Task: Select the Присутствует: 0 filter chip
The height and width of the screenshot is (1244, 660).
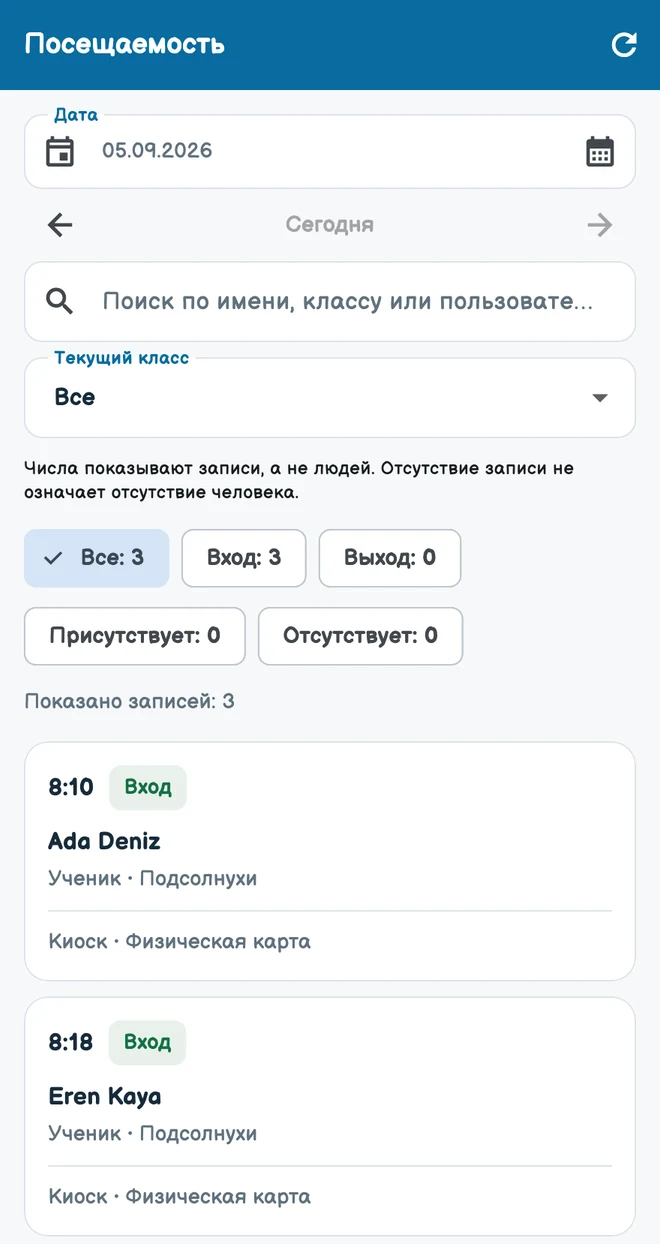Action: tap(135, 636)
